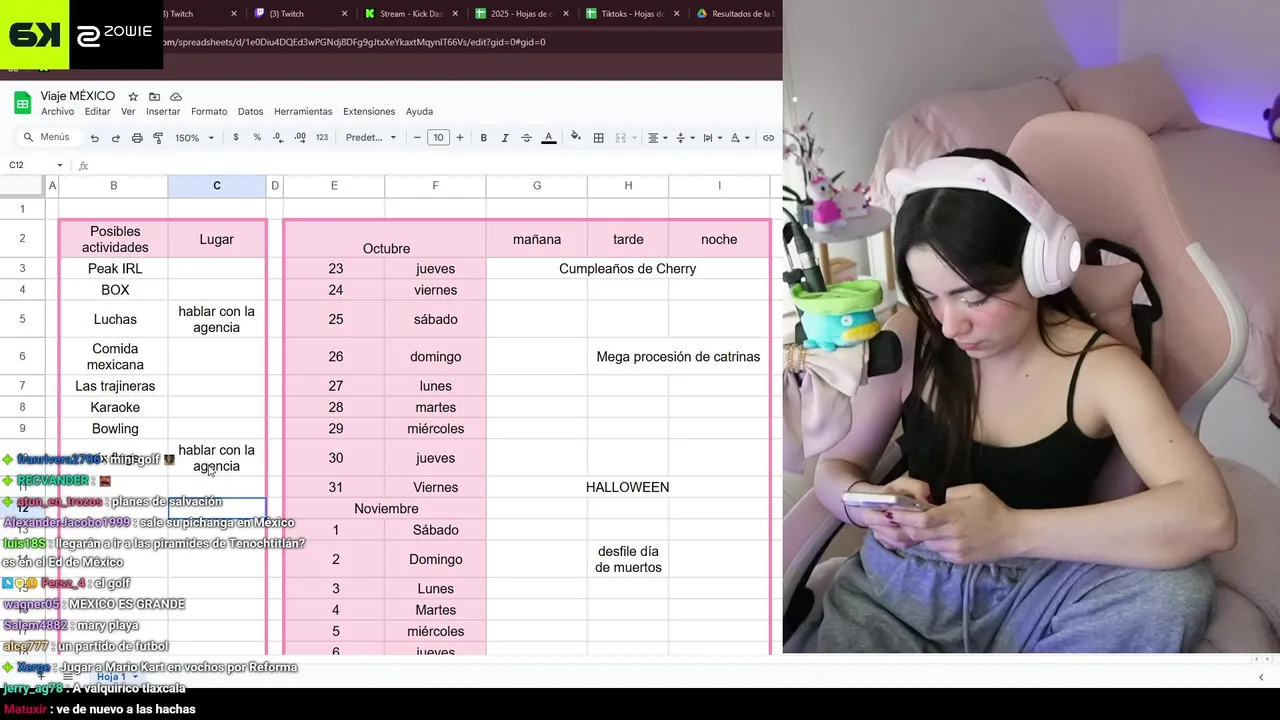Viewport: 1280px width, 720px height.
Task: Increase decimal places
Action: coord(300,138)
